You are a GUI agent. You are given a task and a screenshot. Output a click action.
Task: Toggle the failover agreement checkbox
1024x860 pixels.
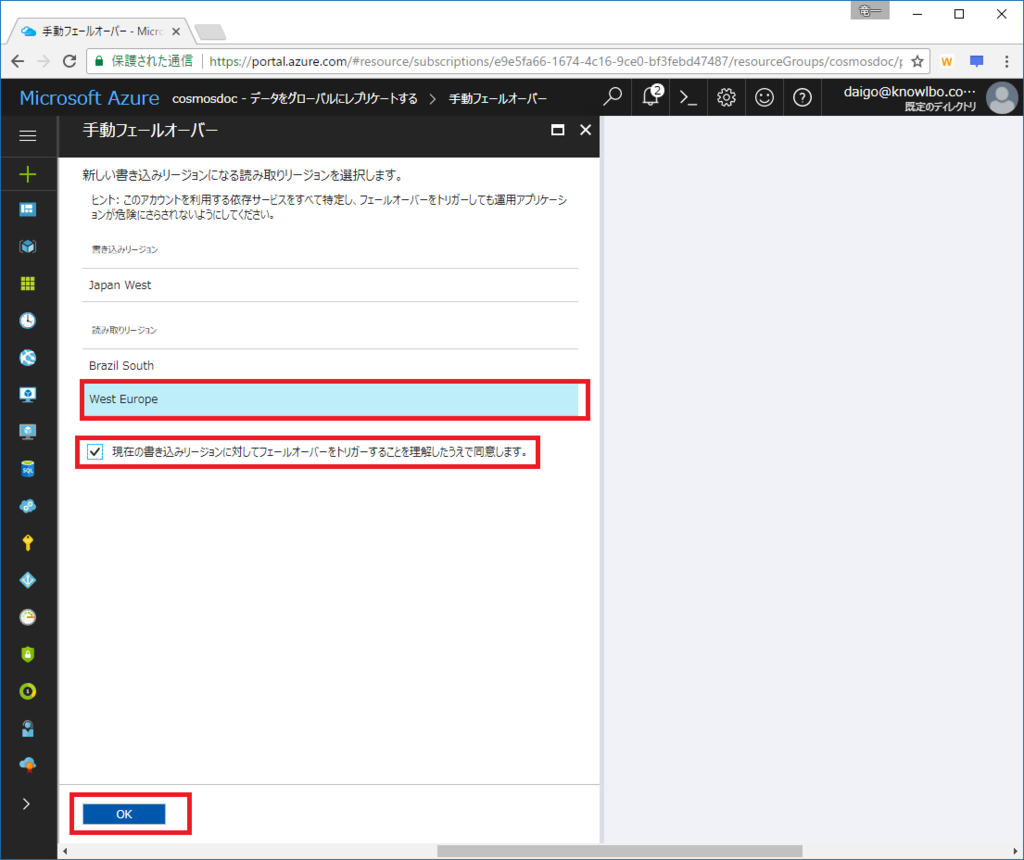tap(95, 452)
